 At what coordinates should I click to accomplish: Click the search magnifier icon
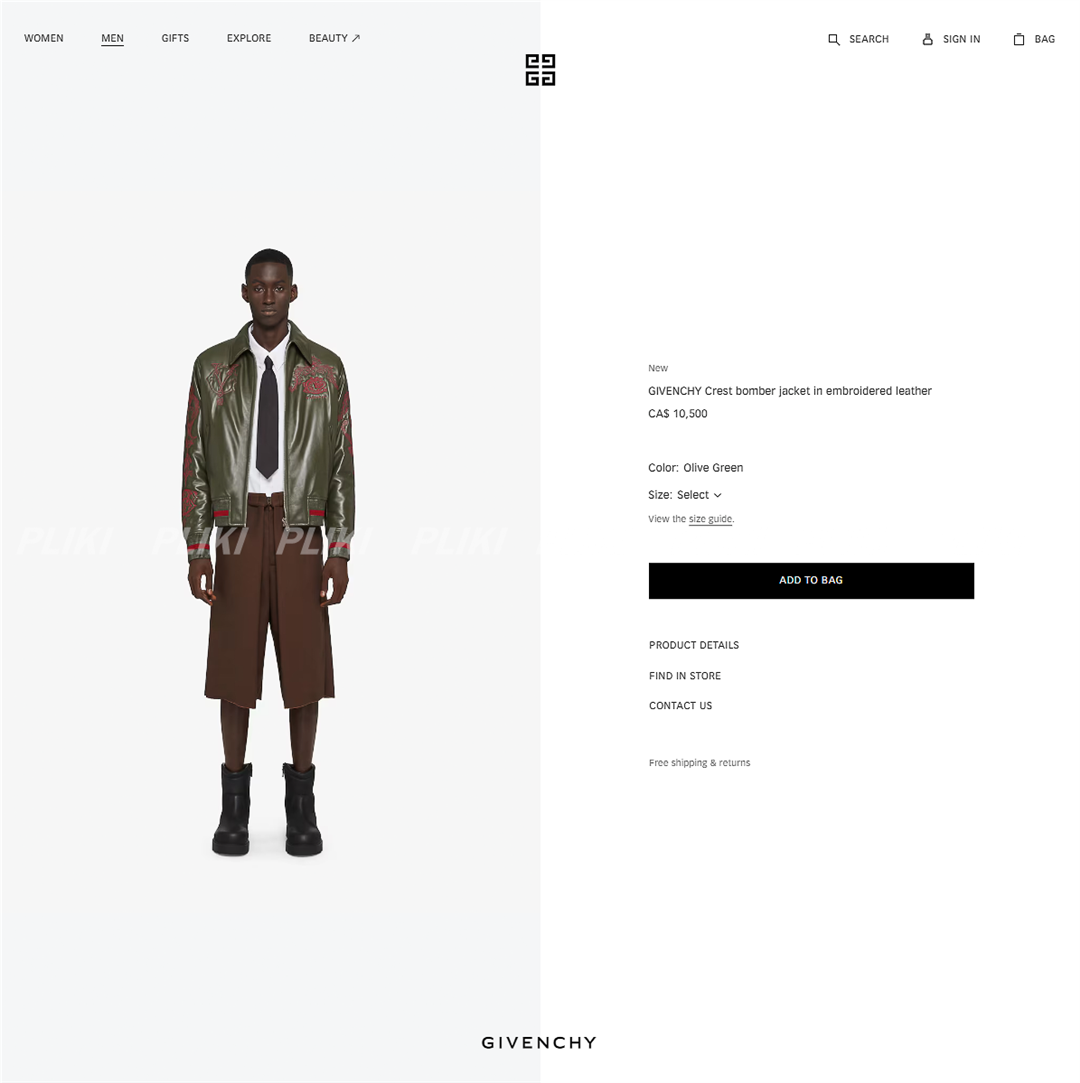pos(833,39)
